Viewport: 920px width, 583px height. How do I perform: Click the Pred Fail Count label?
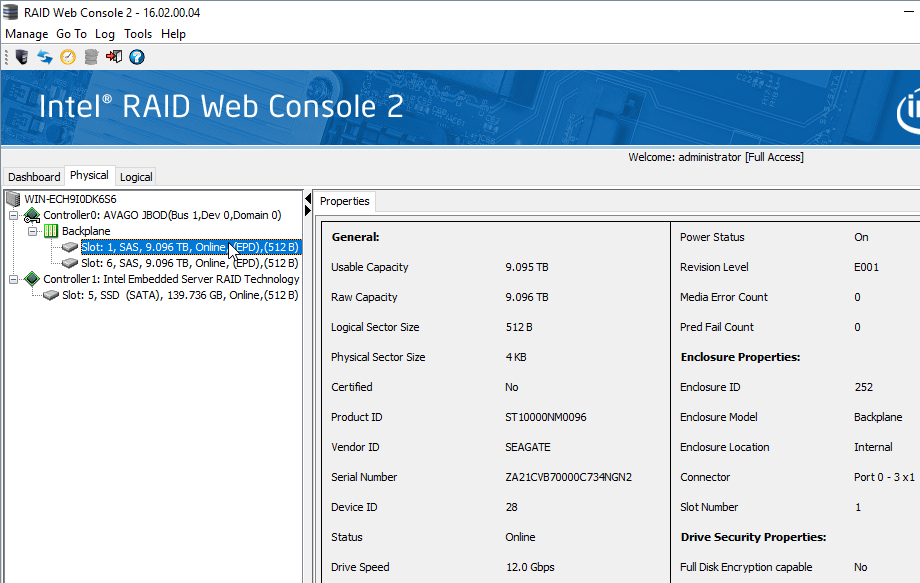(716, 327)
